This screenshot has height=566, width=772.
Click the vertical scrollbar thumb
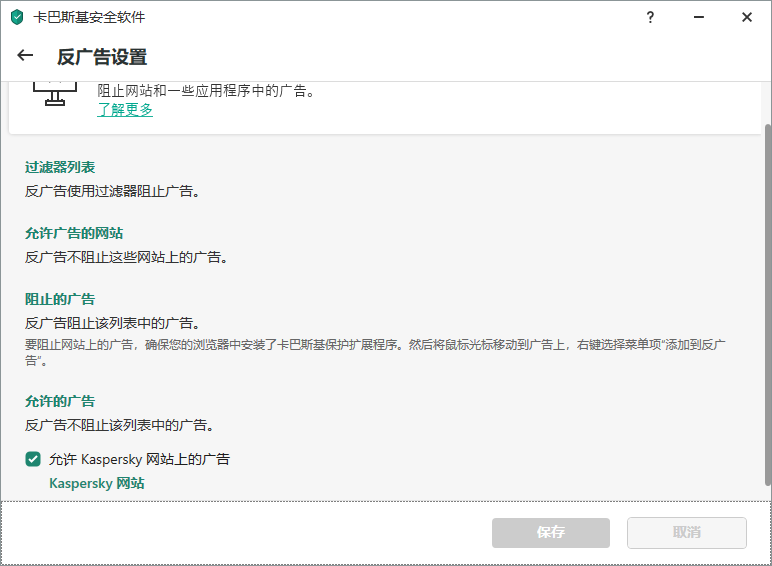click(768, 305)
